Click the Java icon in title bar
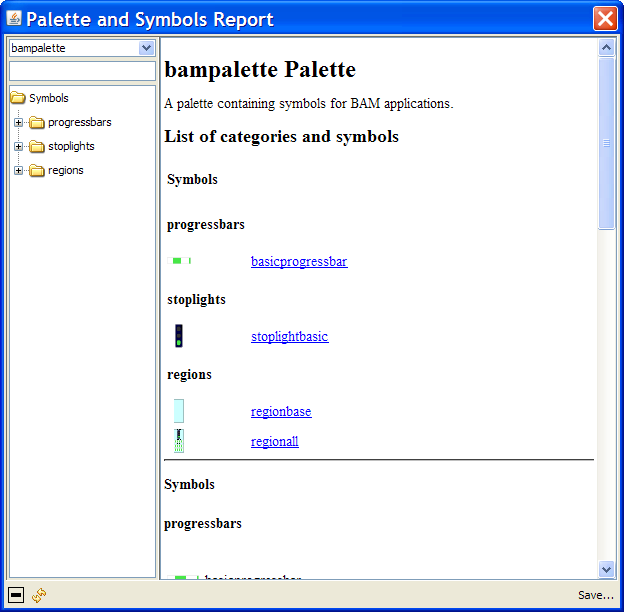624x612 pixels. 14,19
